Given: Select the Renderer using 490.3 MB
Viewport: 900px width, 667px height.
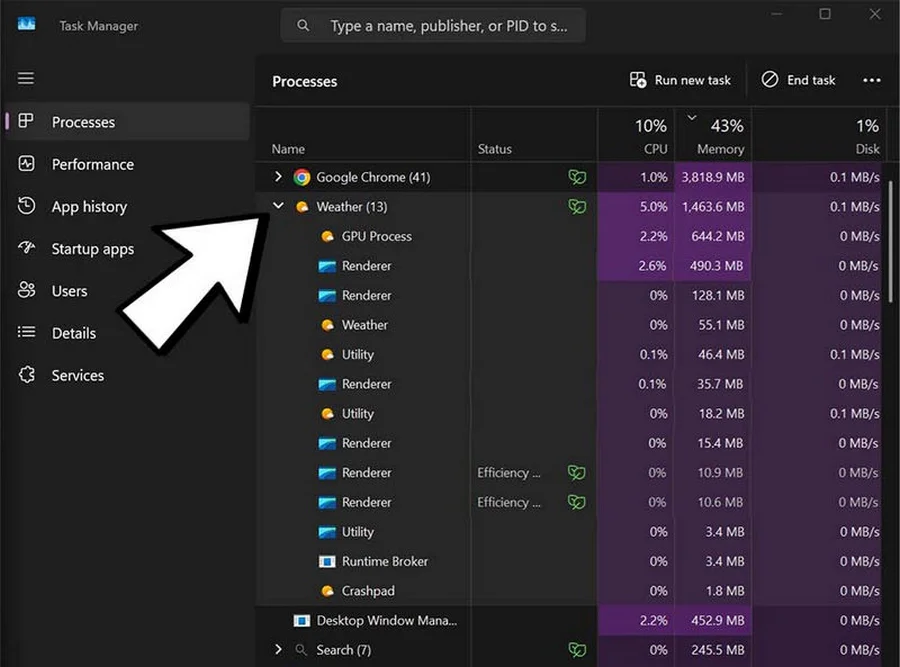Looking at the screenshot, I should point(568,266).
